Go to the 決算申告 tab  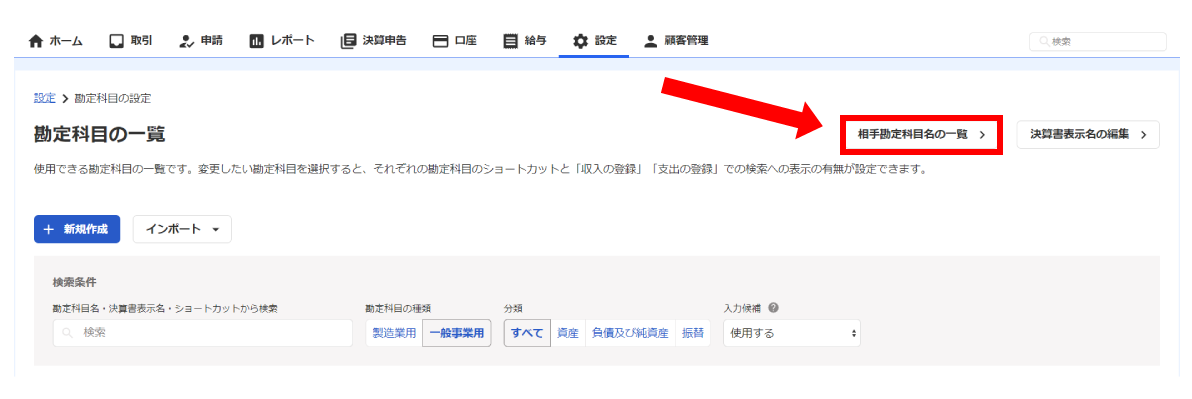tap(373, 41)
